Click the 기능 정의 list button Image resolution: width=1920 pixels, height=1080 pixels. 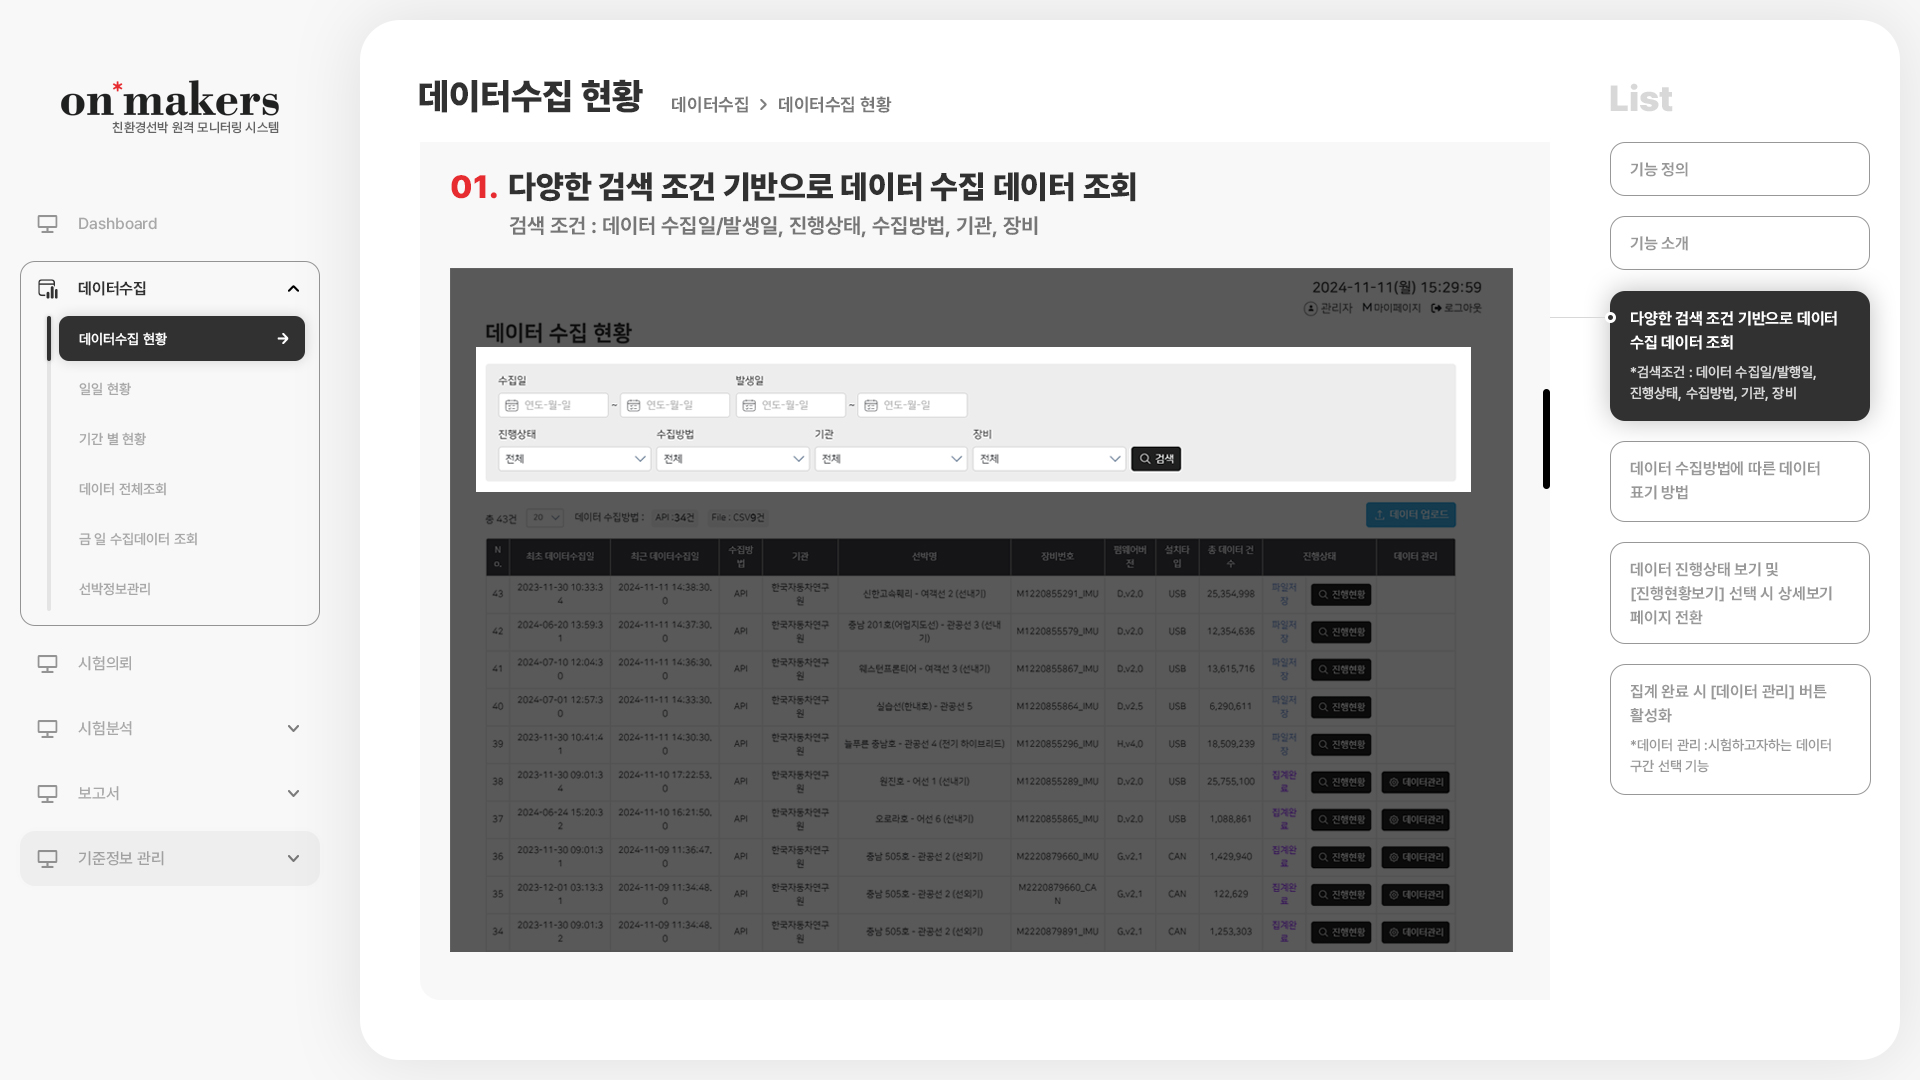pos(1739,169)
